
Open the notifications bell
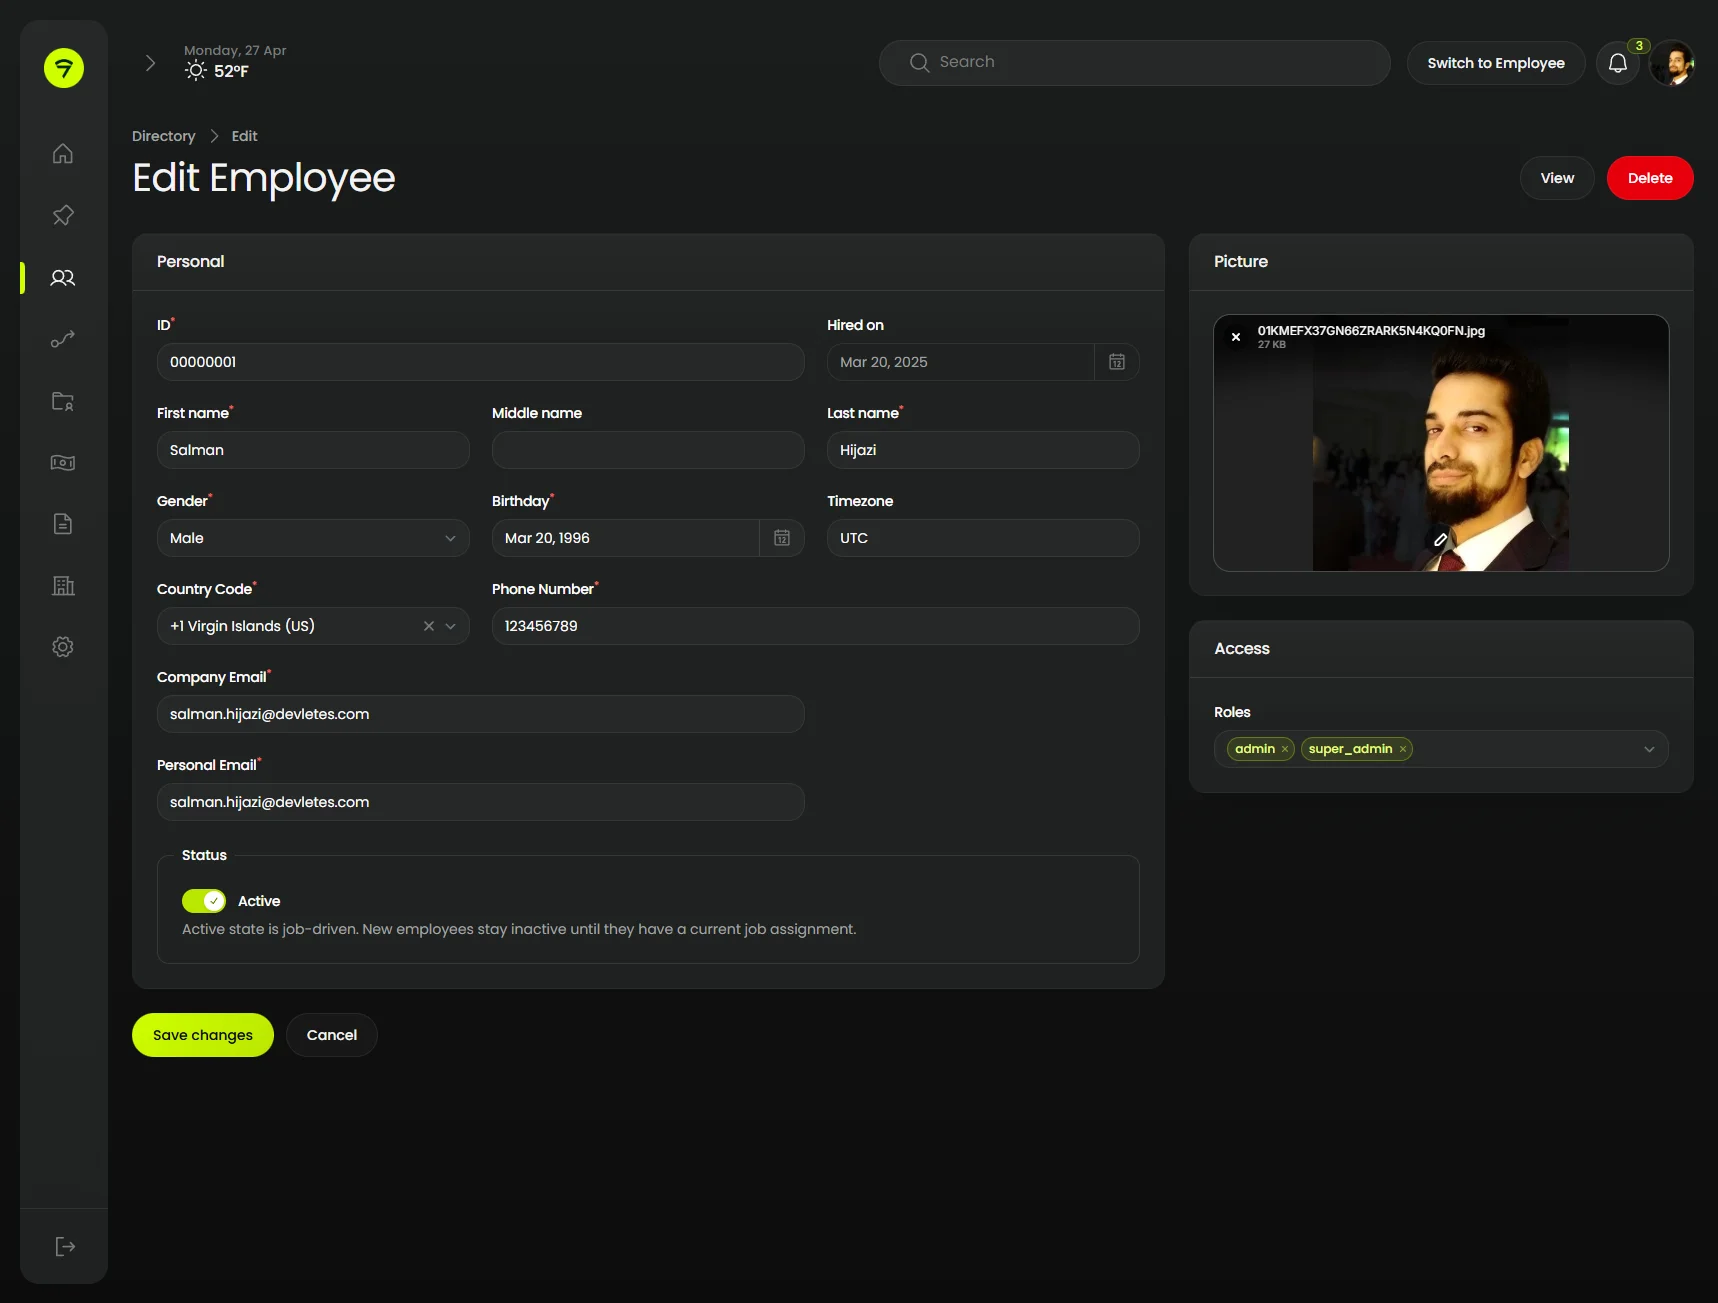coord(1617,64)
